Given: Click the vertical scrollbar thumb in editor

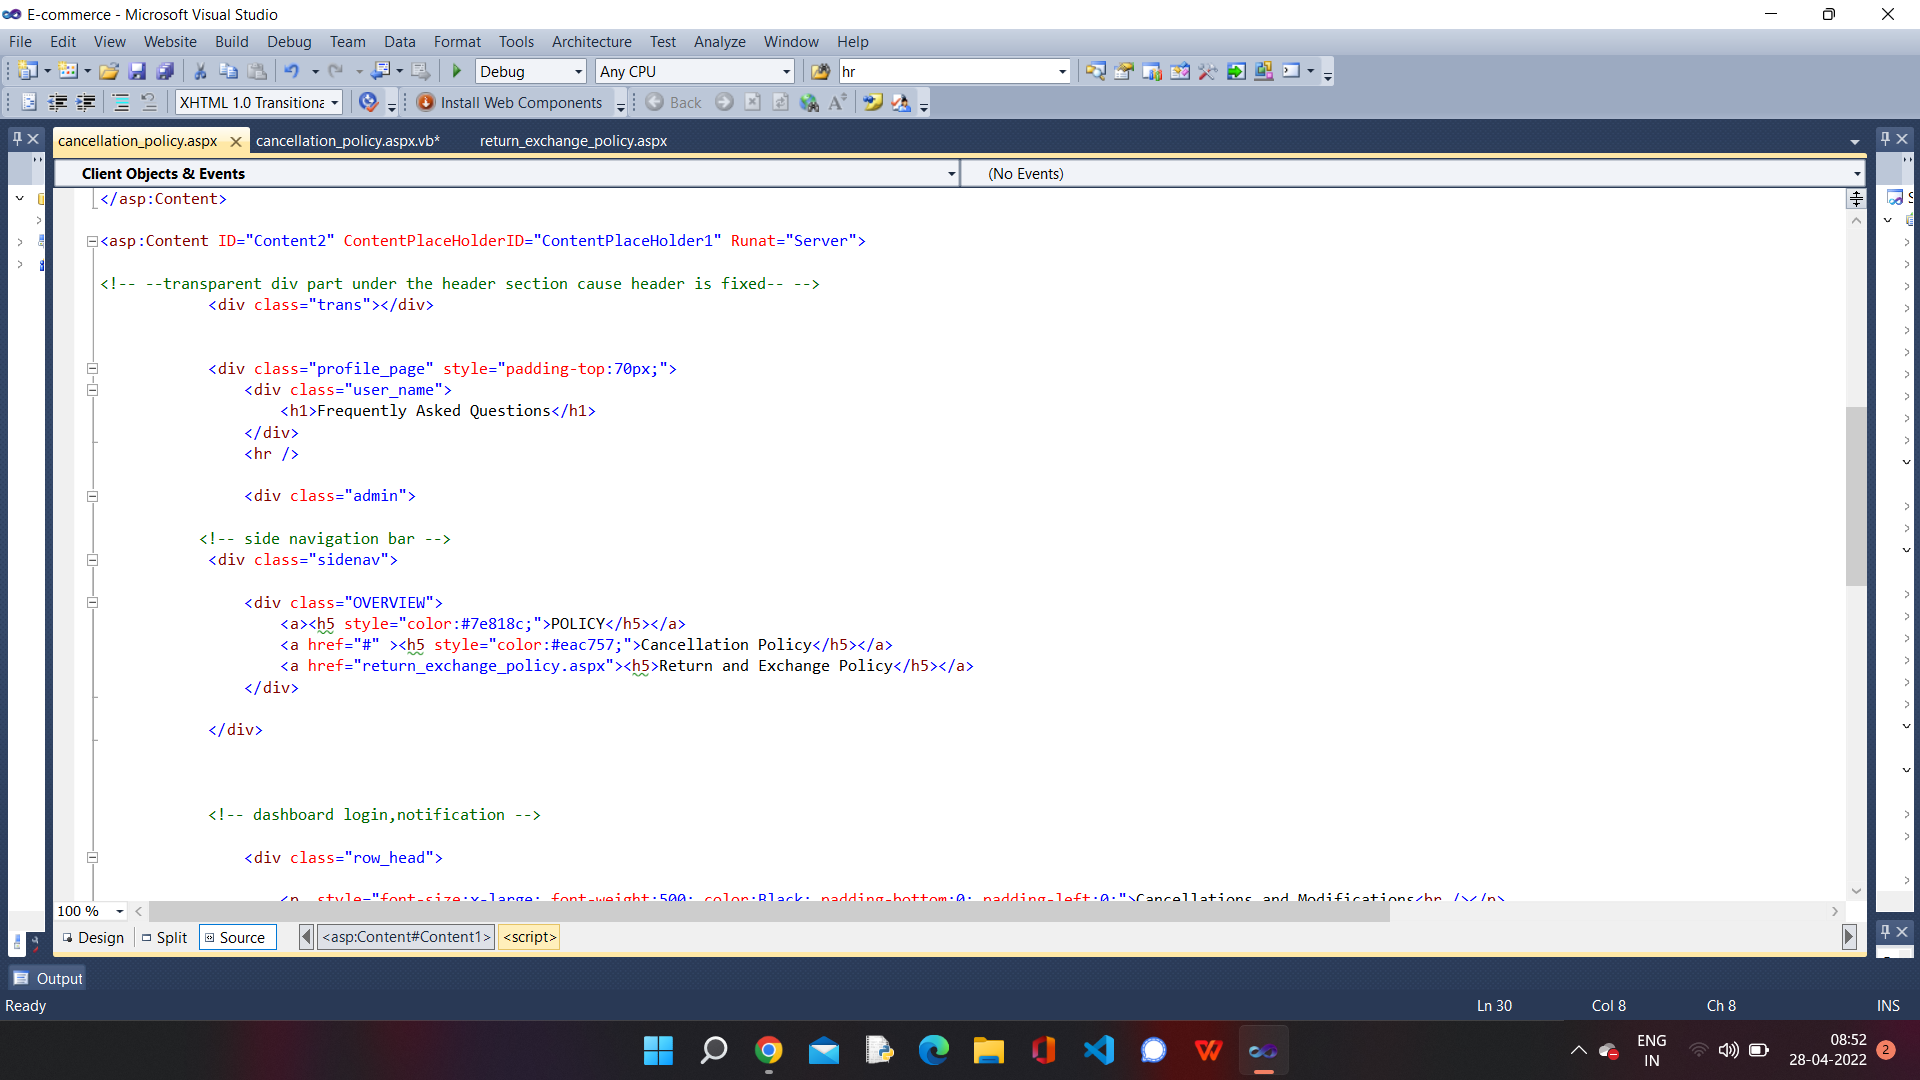Looking at the screenshot, I should tap(1856, 495).
